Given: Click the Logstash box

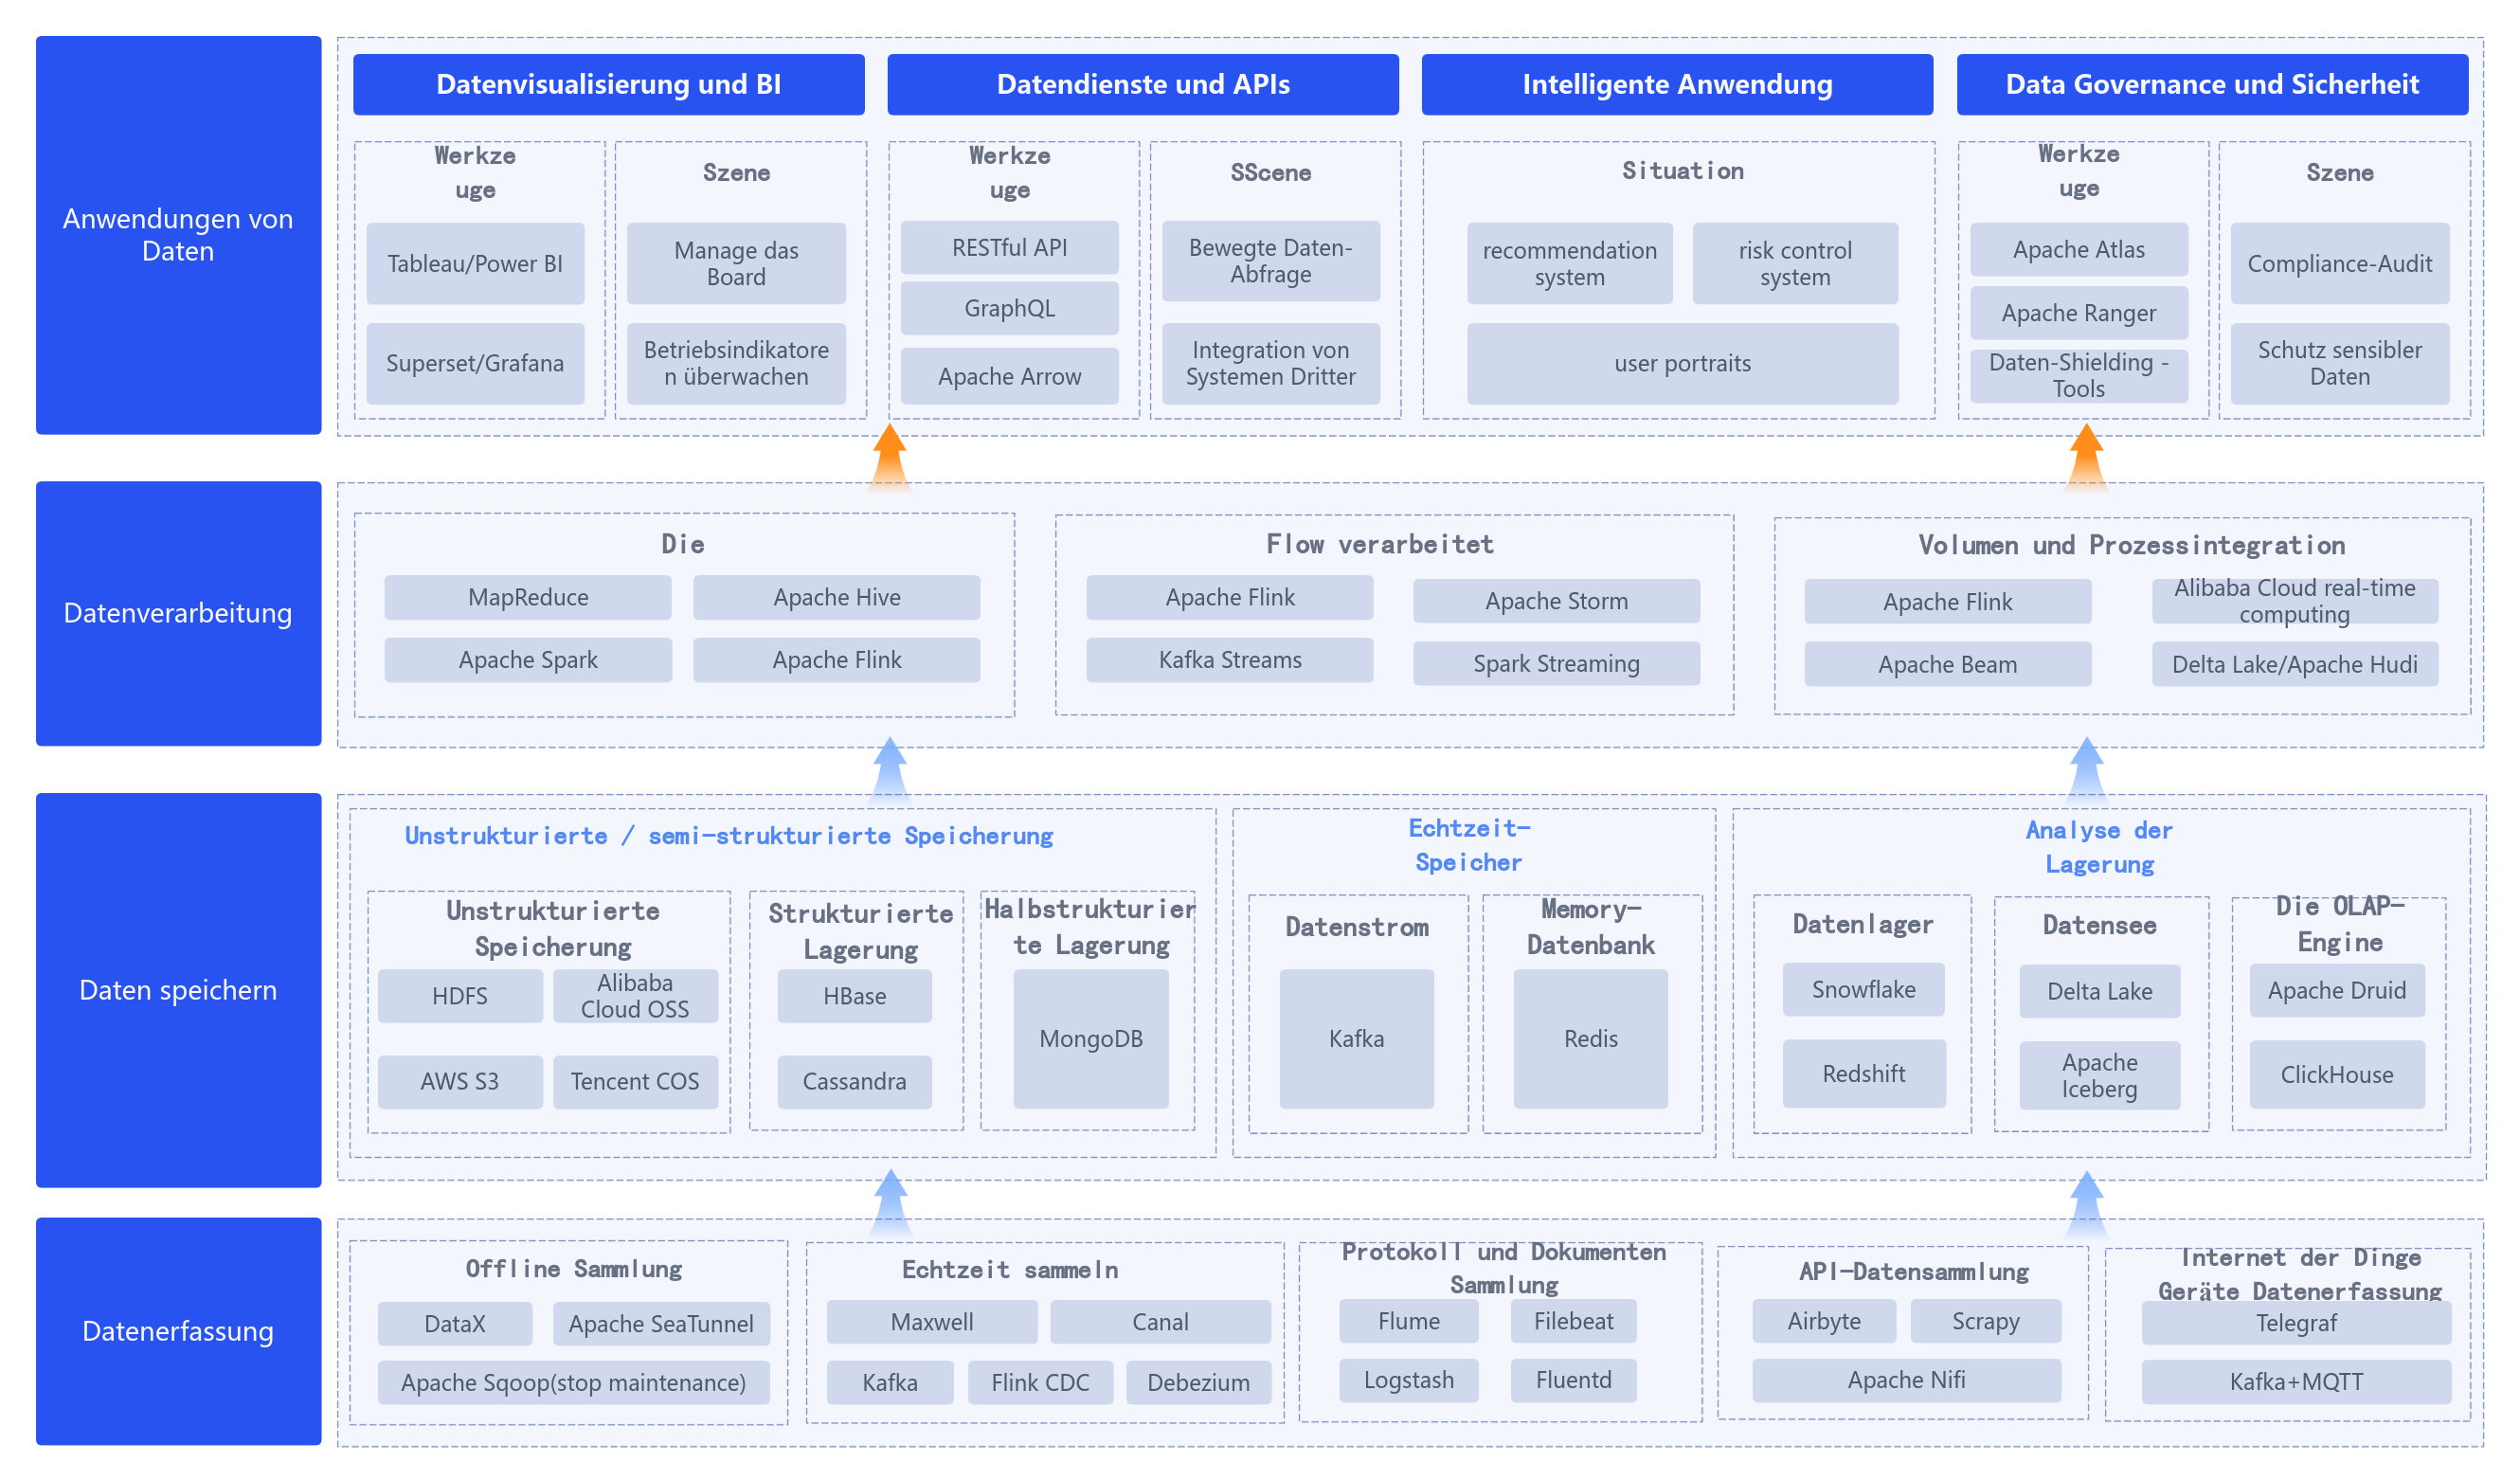Looking at the screenshot, I should [x=1408, y=1380].
